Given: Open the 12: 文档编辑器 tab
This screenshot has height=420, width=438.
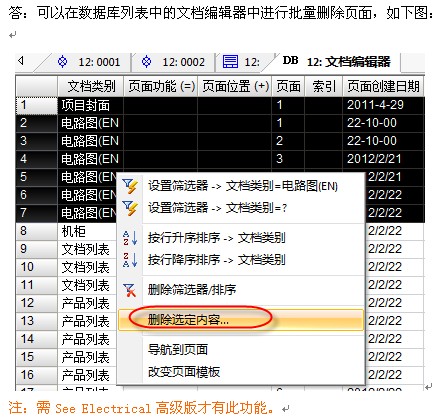Looking at the screenshot, I should (x=337, y=62).
